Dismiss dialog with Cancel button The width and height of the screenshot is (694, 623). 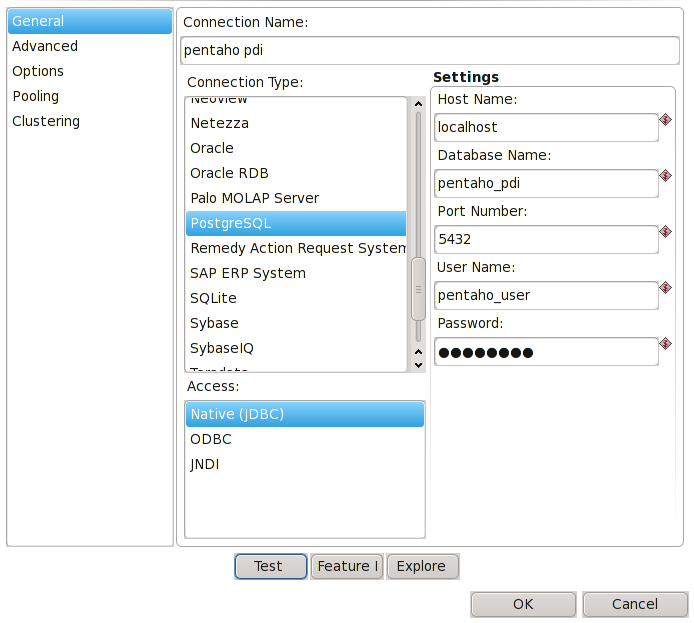pos(635,604)
